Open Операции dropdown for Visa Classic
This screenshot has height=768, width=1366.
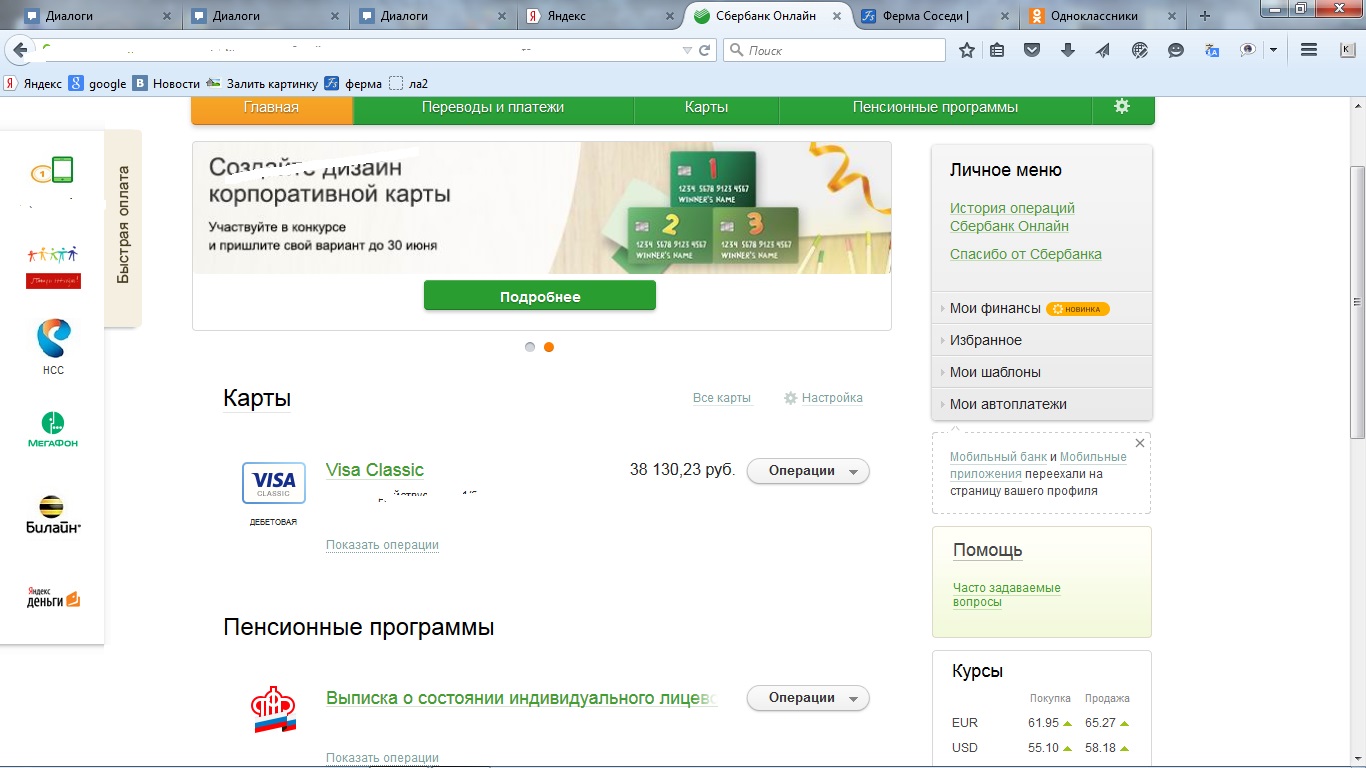point(808,471)
